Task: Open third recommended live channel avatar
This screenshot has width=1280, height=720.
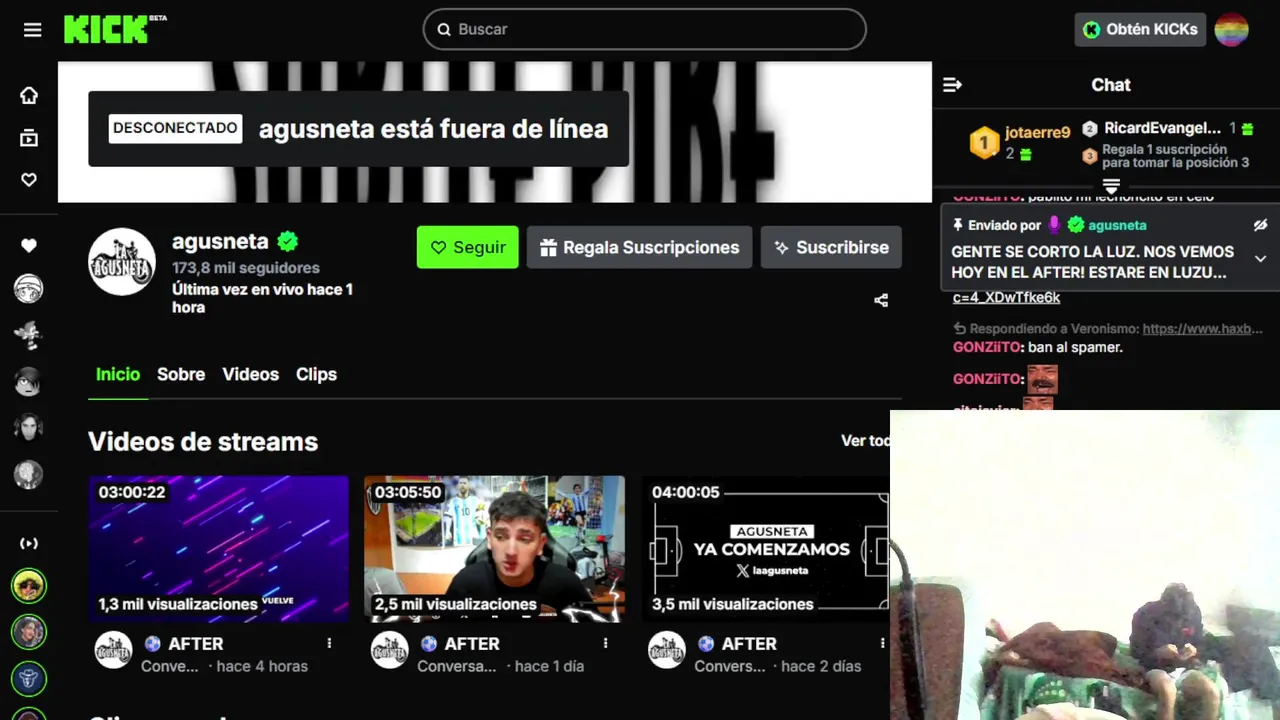Action: (x=29, y=679)
